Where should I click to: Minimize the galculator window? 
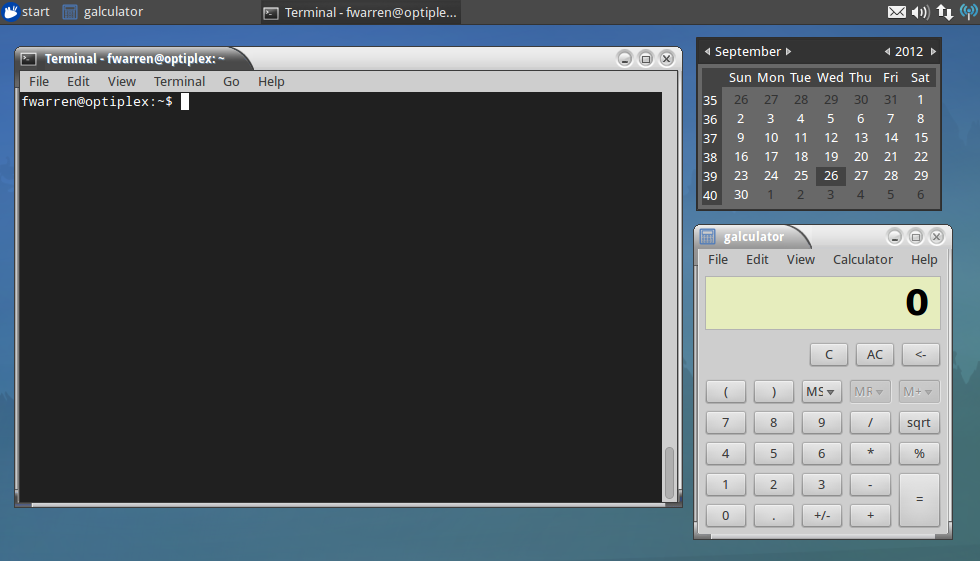pyautogui.click(x=894, y=237)
